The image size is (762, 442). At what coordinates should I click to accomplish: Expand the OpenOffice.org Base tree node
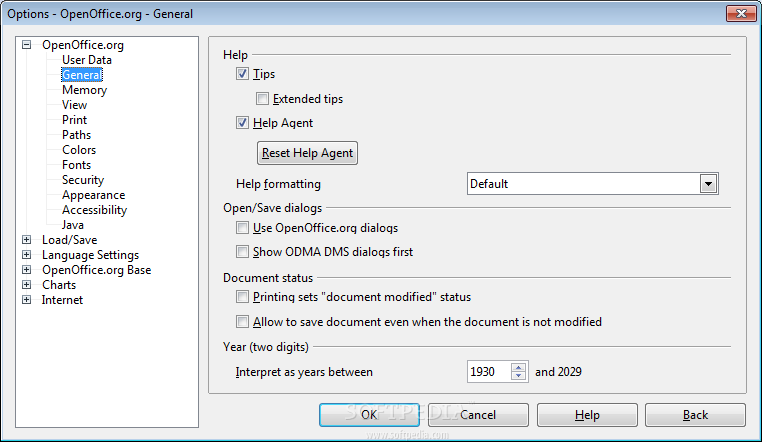[27, 270]
